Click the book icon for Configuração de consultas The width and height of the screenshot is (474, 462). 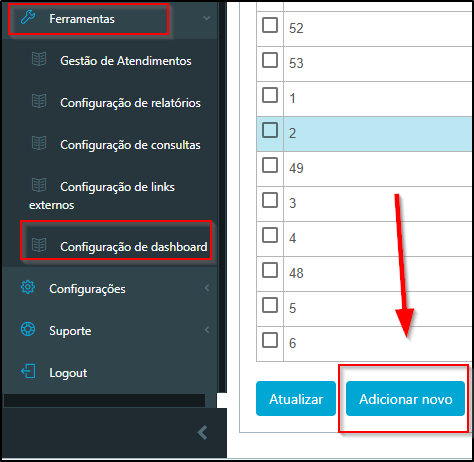(39, 143)
